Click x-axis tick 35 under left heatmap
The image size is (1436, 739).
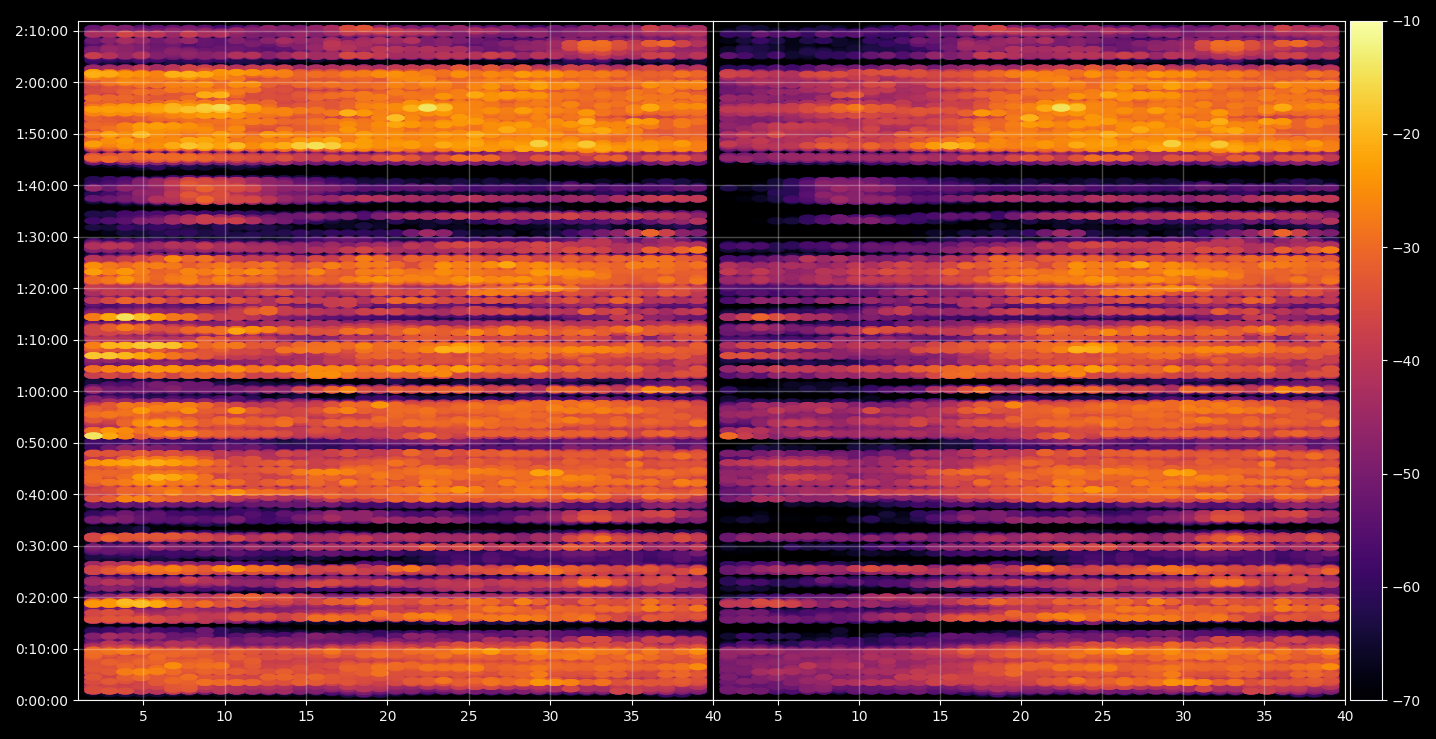pyautogui.click(x=631, y=716)
